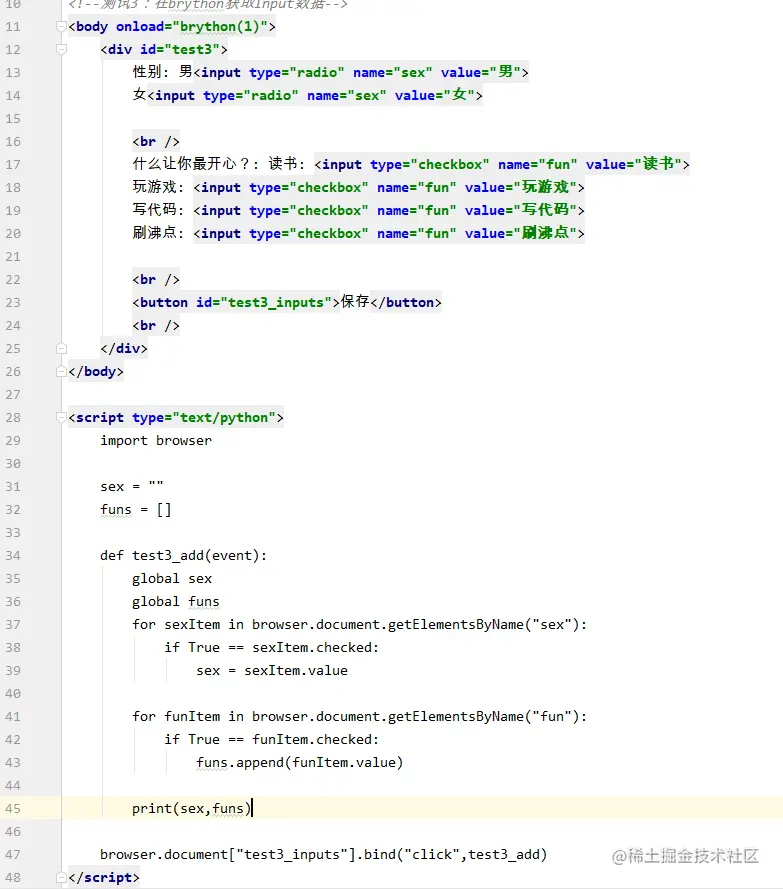This screenshot has height=889, width=783.
Task: Click the br tag on line 22
Action: click(156, 280)
